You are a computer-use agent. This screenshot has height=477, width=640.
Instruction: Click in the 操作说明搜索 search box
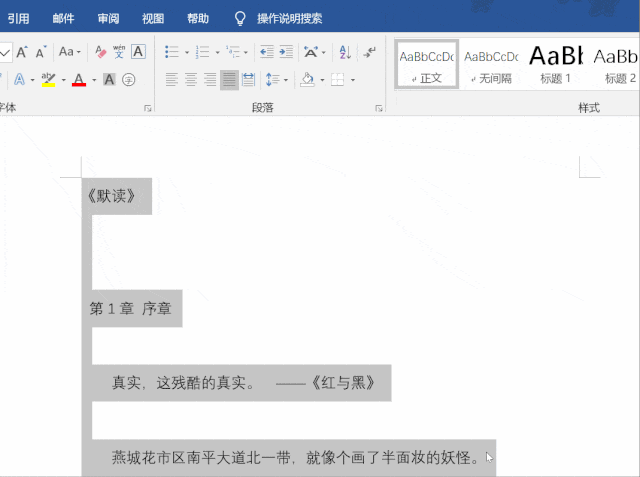(289, 18)
